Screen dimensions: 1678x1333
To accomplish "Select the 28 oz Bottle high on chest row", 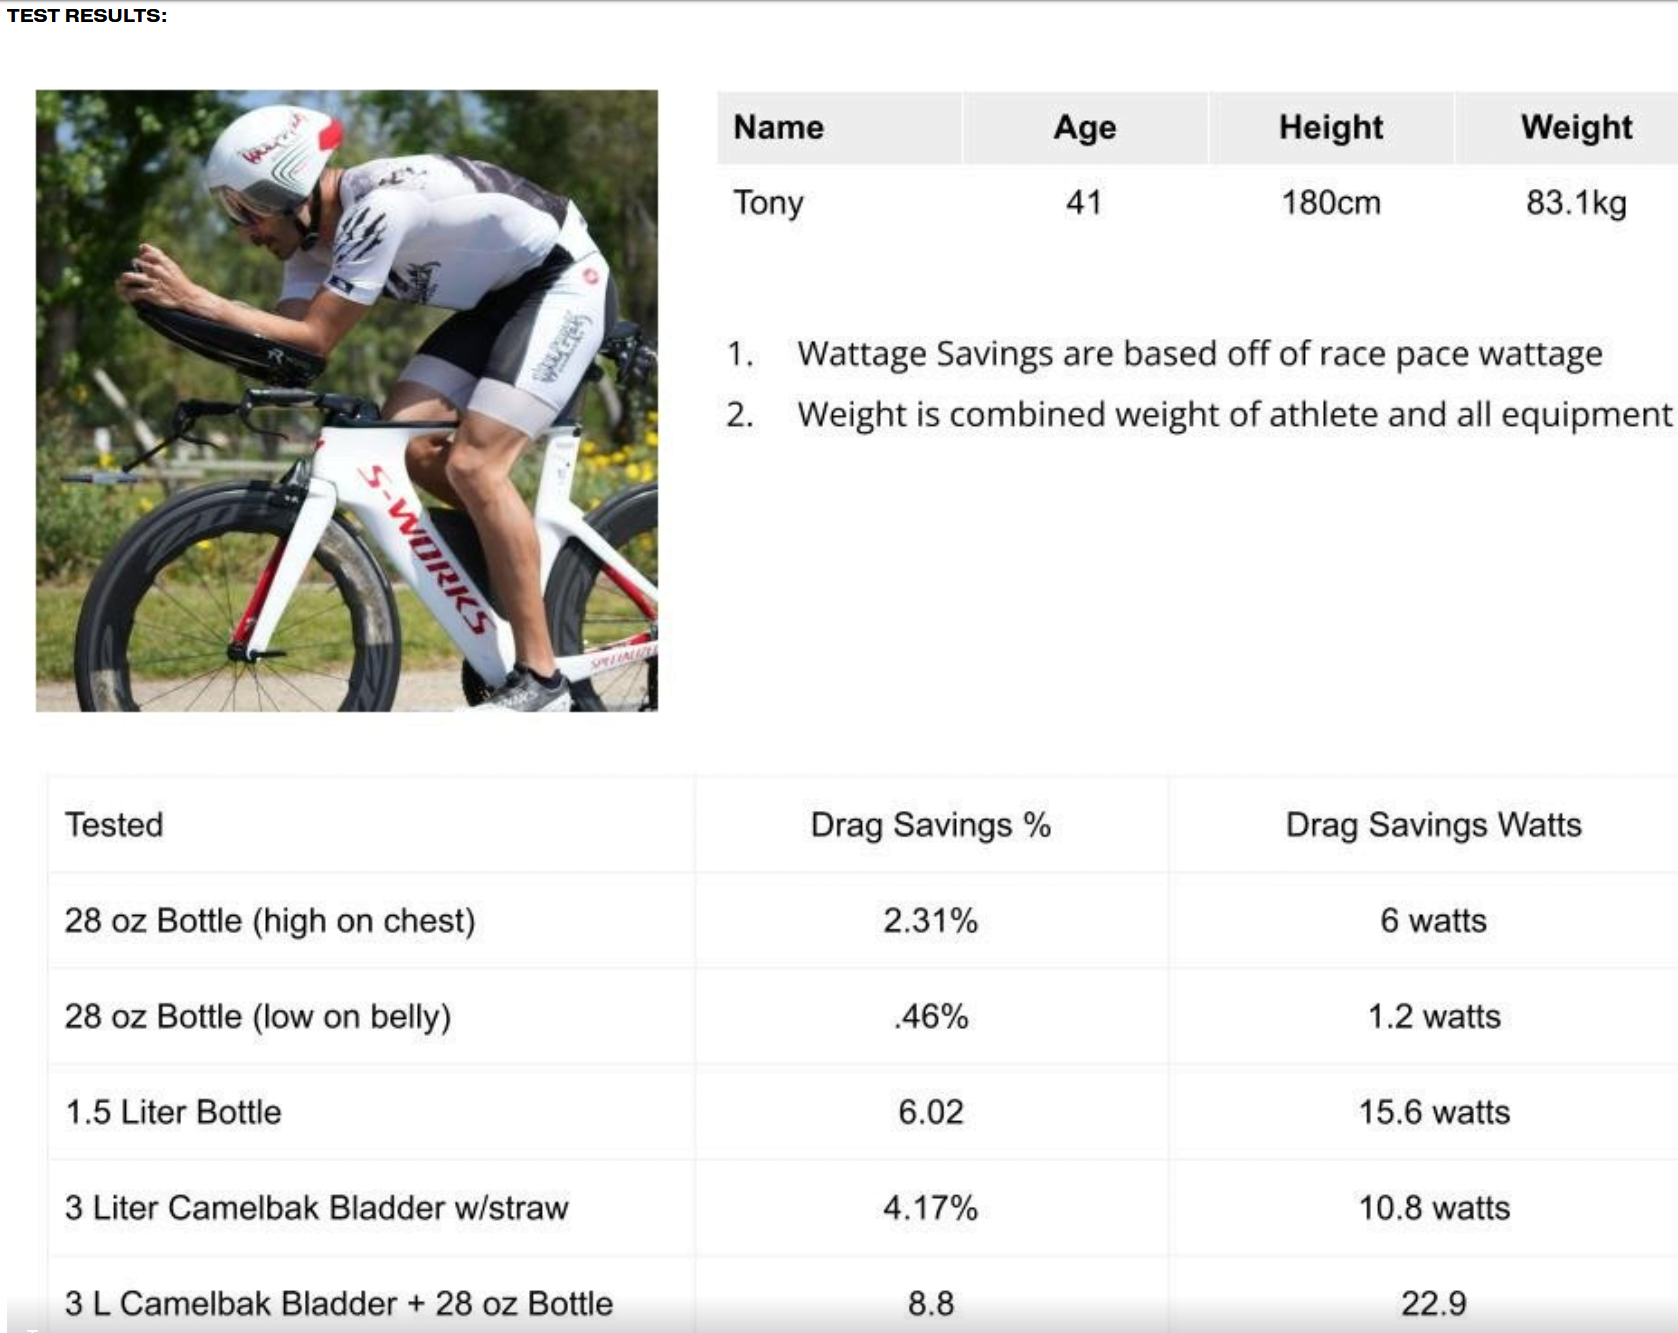I will point(862,920).
